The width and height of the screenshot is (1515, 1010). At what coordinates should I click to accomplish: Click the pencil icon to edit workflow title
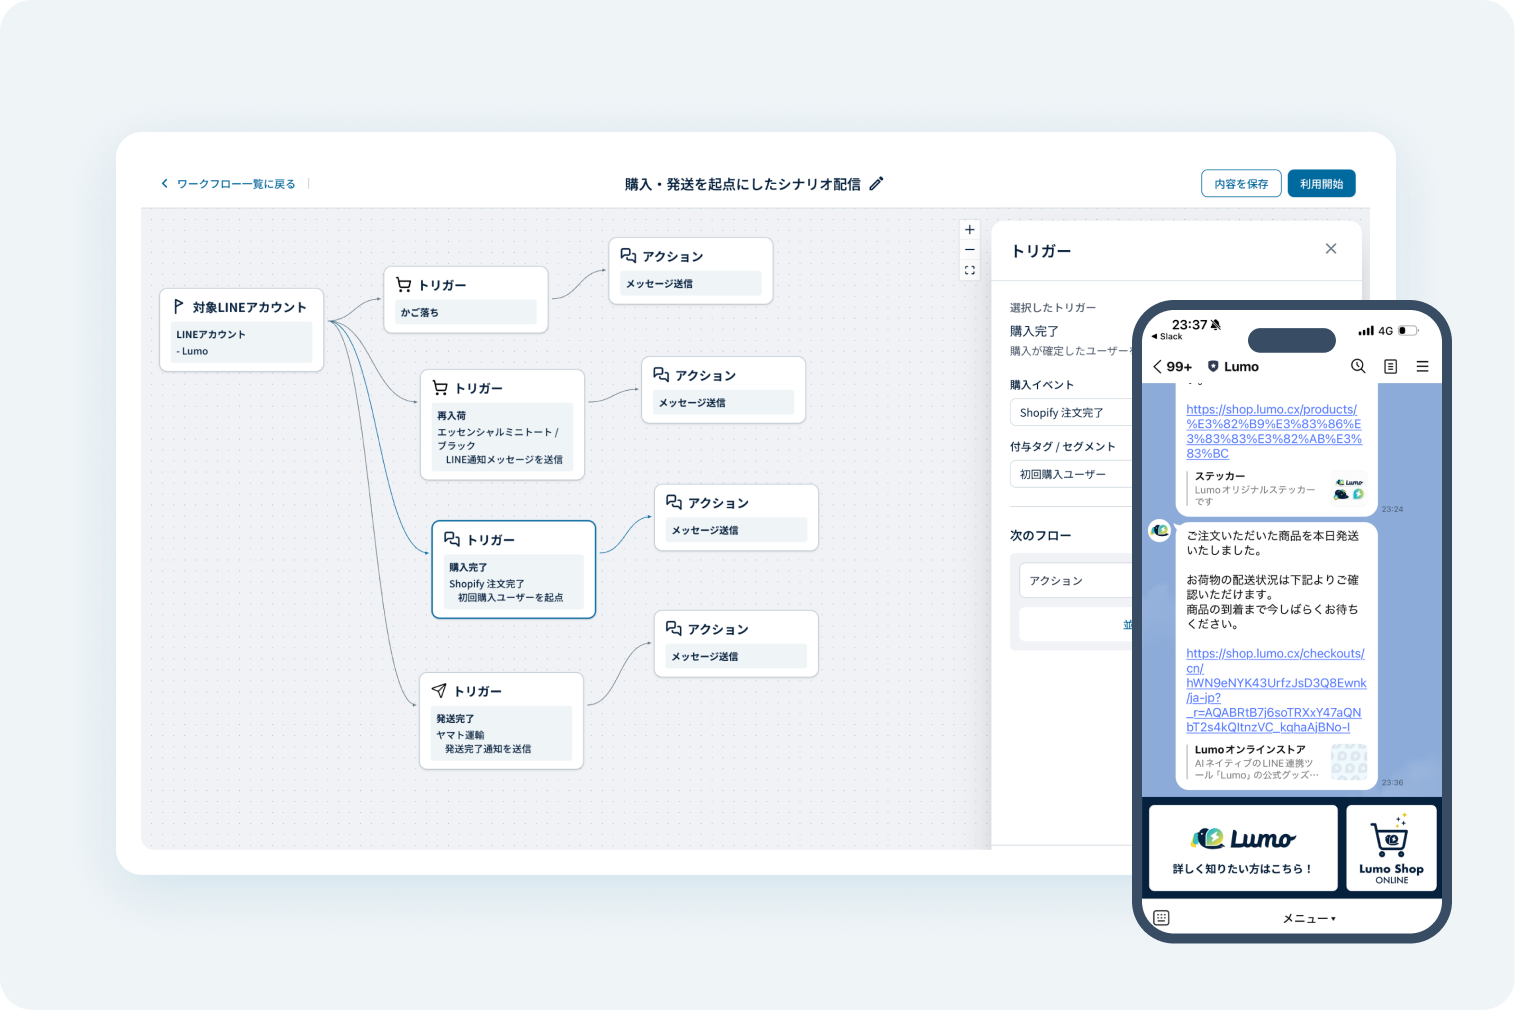[x=876, y=184]
